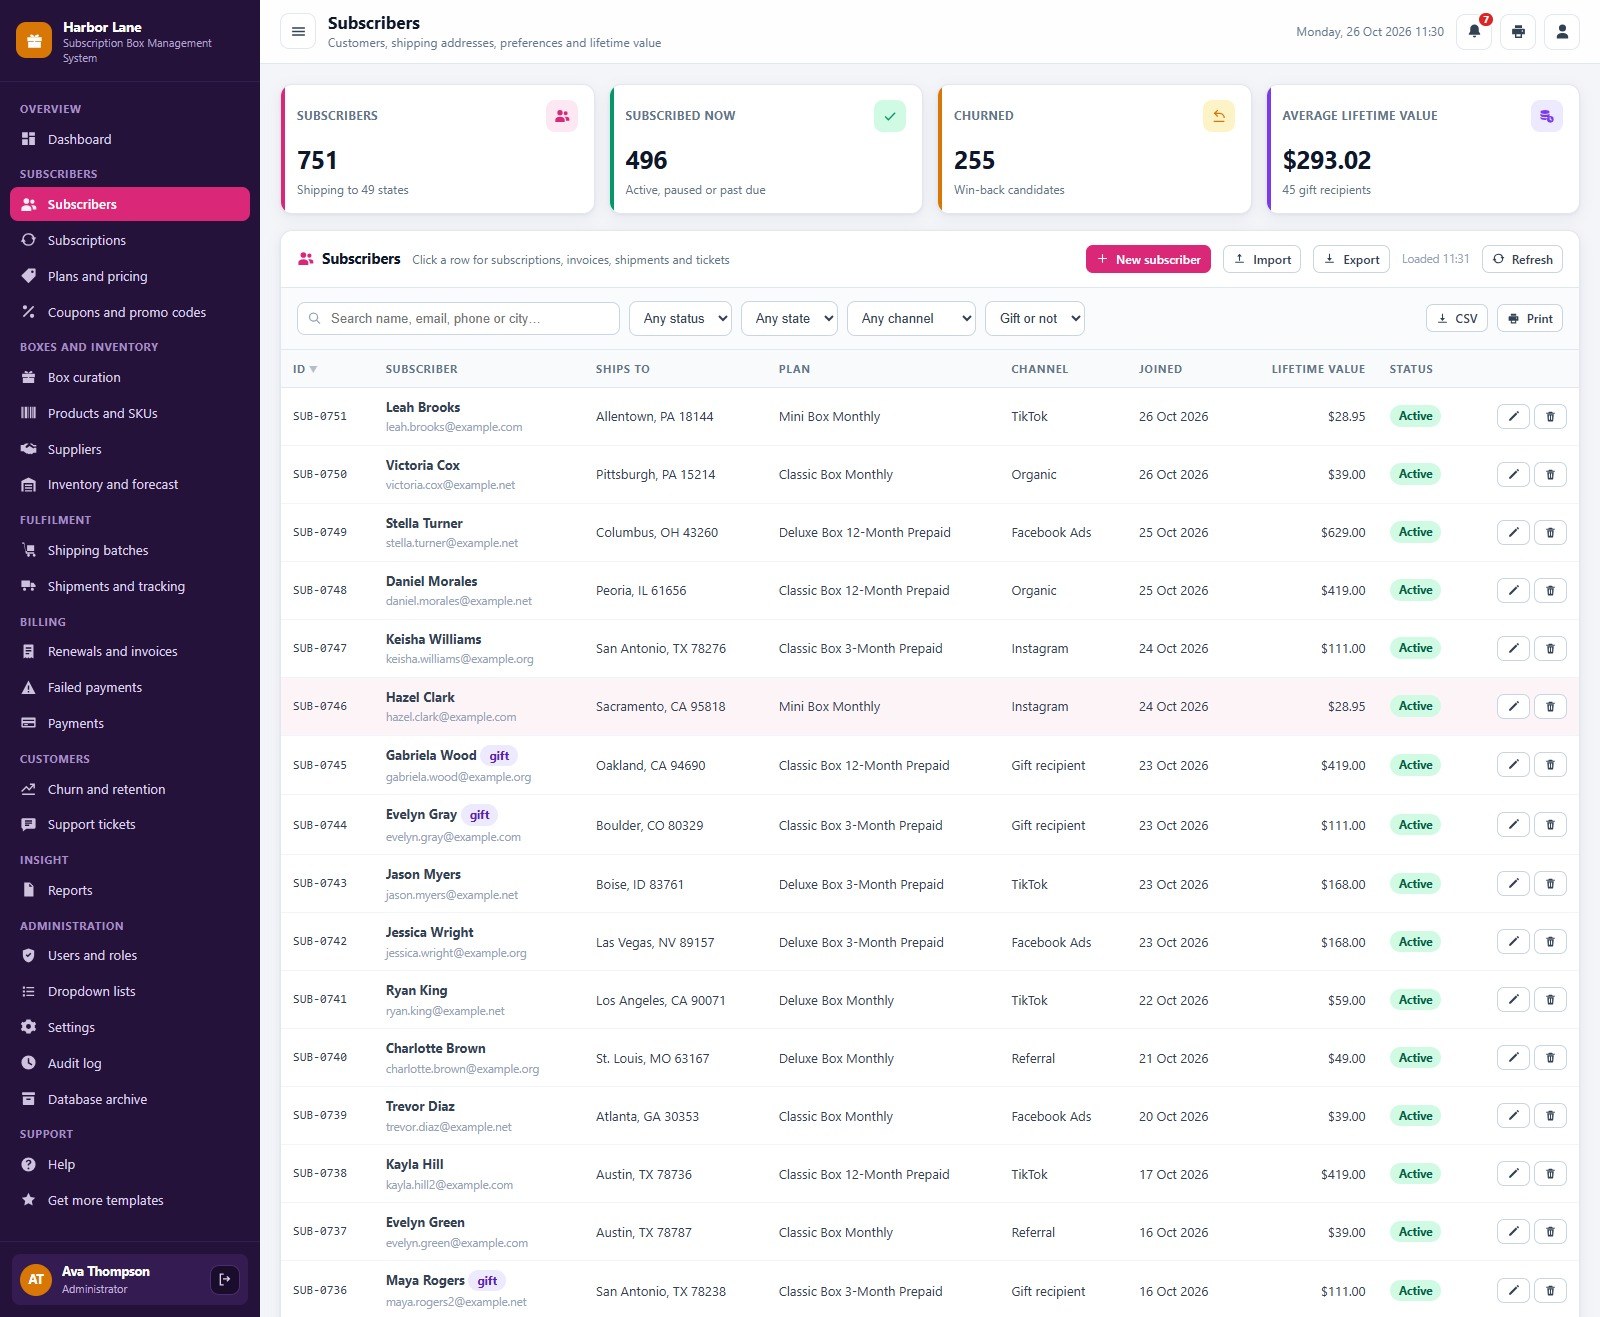Toggle the sidebar hamburger menu
This screenshot has width=1600, height=1317.
[x=298, y=31]
